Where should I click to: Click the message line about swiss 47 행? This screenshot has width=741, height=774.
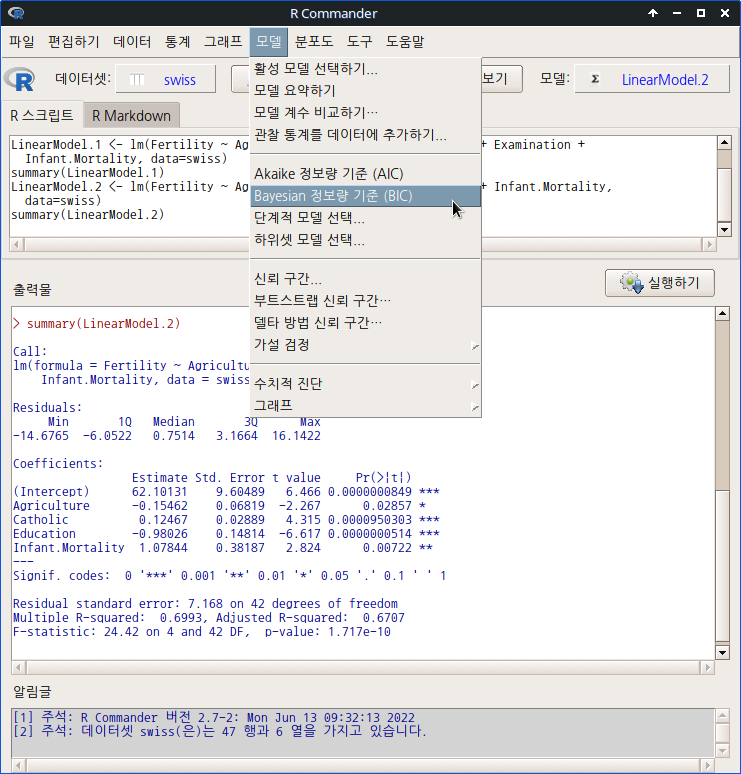click(x=220, y=731)
